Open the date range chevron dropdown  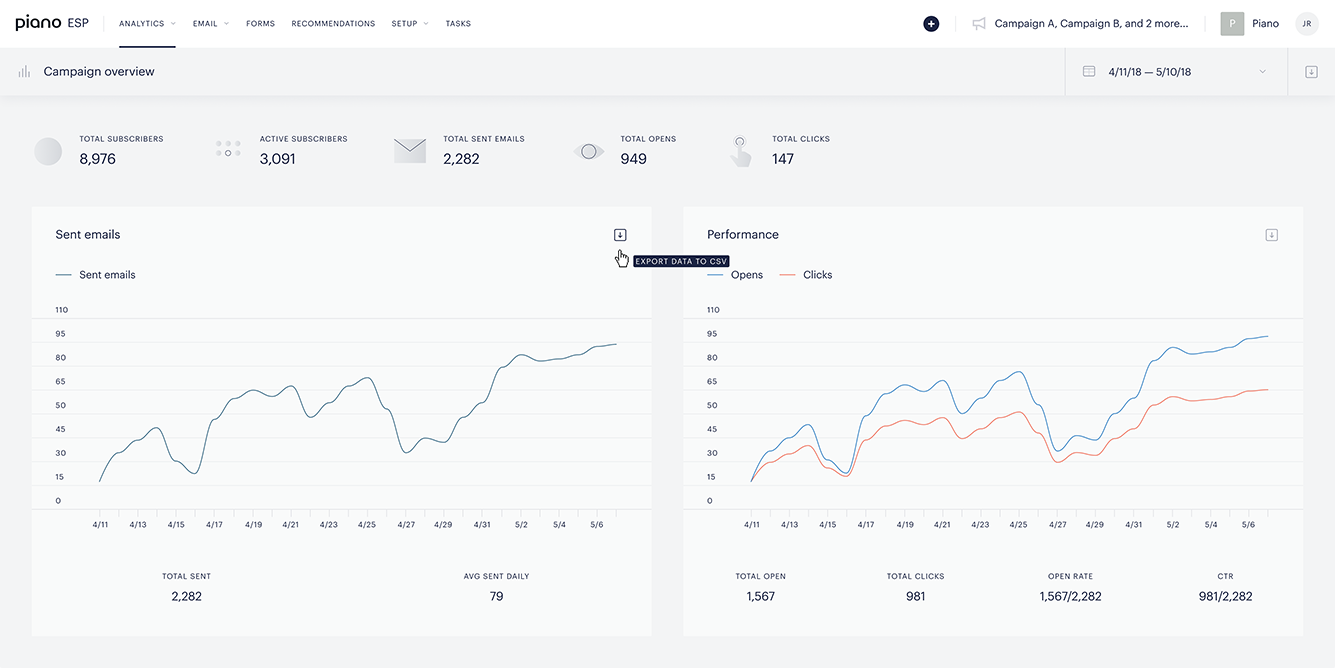coord(1262,72)
